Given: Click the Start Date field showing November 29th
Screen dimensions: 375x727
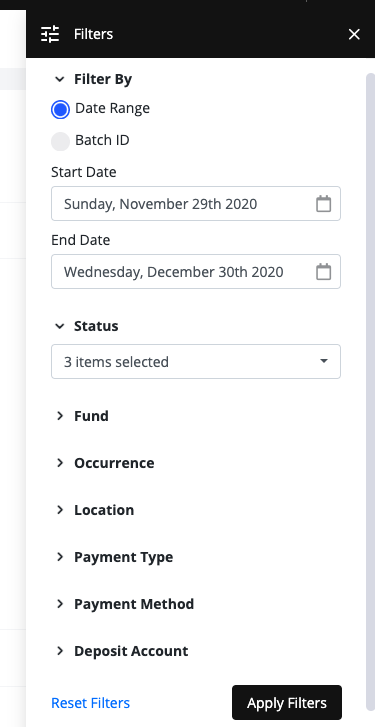Looking at the screenshot, I should [196, 204].
